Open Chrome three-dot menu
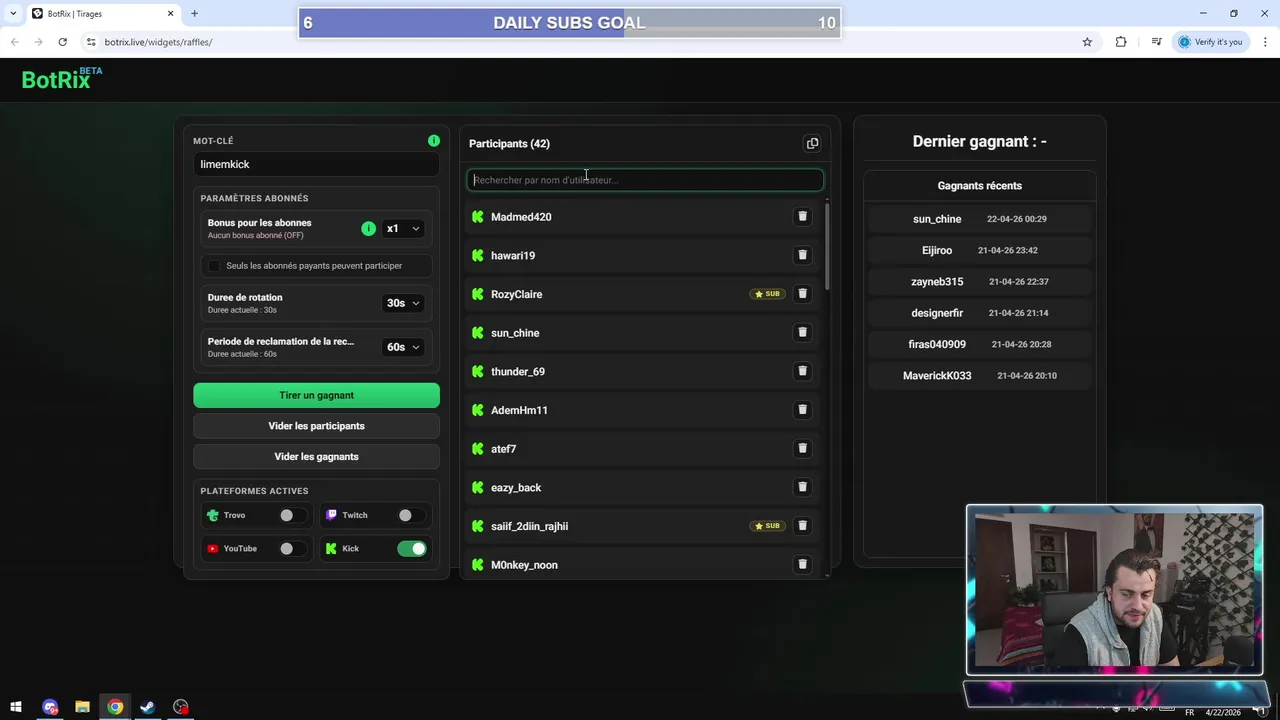Viewport: 1280px width, 720px height. point(1265,42)
